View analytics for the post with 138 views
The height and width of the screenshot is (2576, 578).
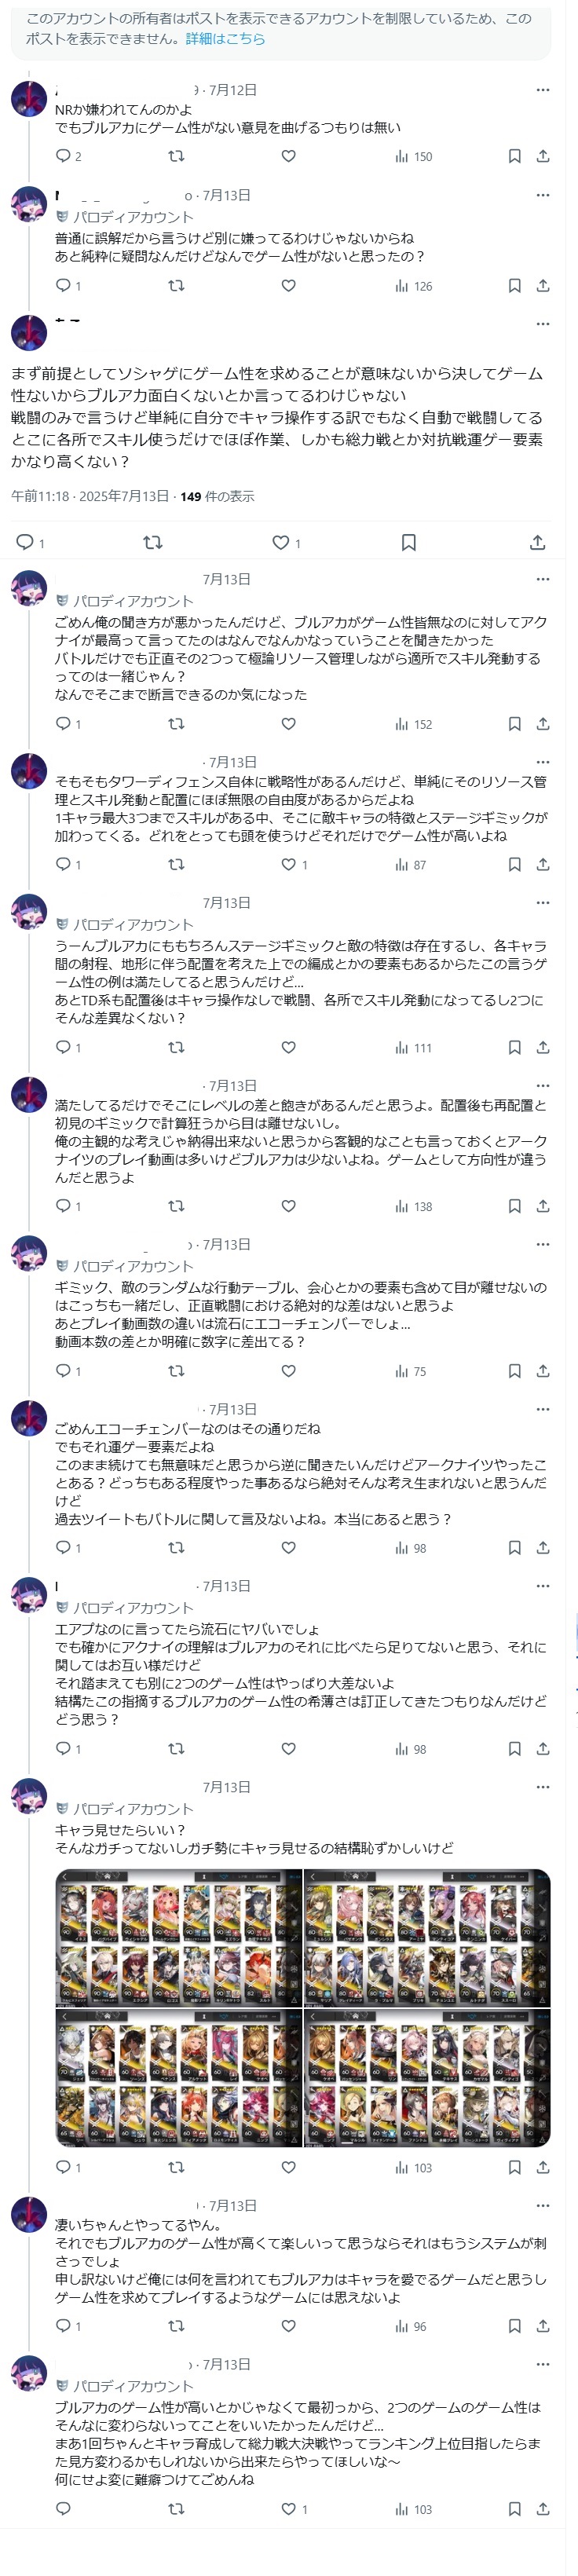(414, 1206)
